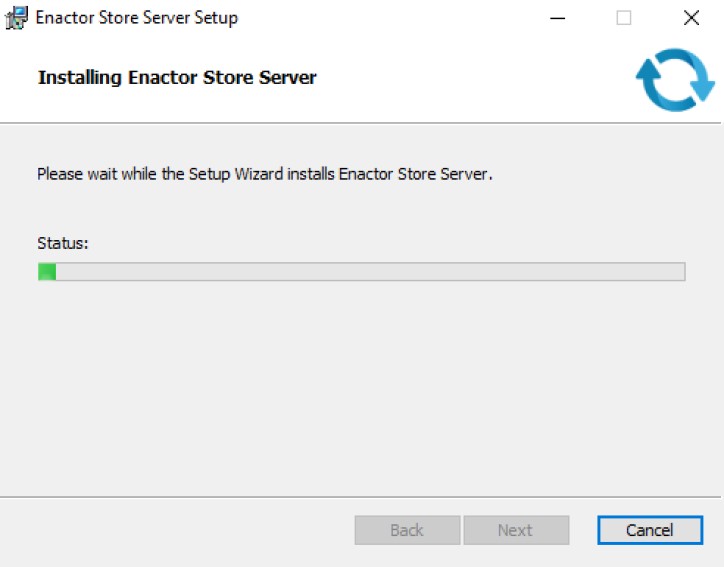Screen dimensions: 724x567
Task: Click the installer icon in the title bar
Action: click(17, 18)
